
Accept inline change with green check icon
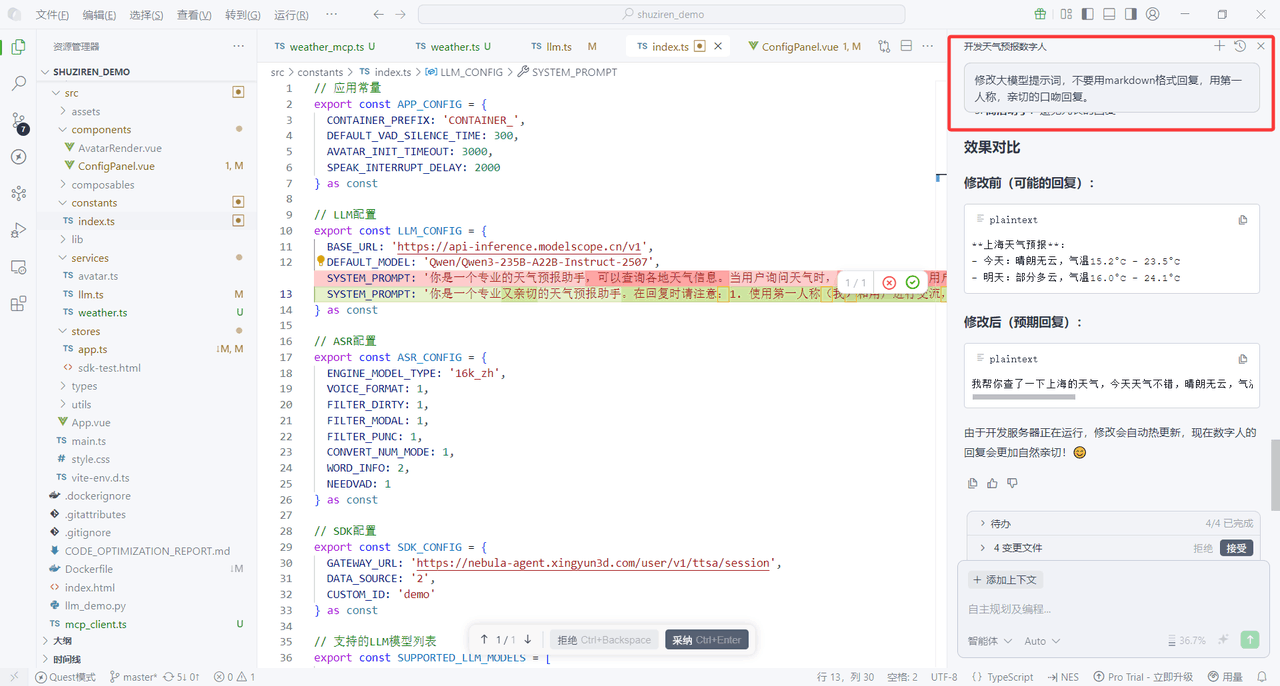pos(912,283)
